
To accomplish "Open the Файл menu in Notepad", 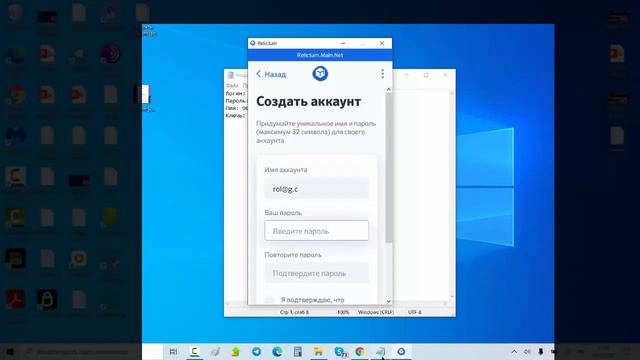I will coord(232,85).
